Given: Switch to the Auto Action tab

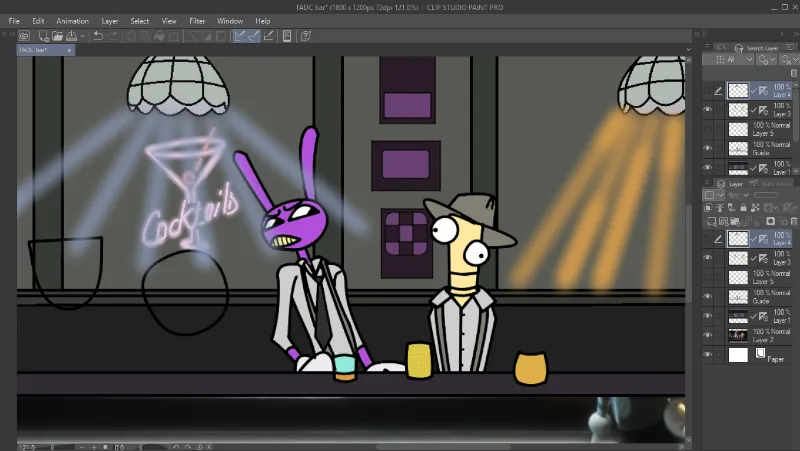Looking at the screenshot, I should (x=771, y=184).
